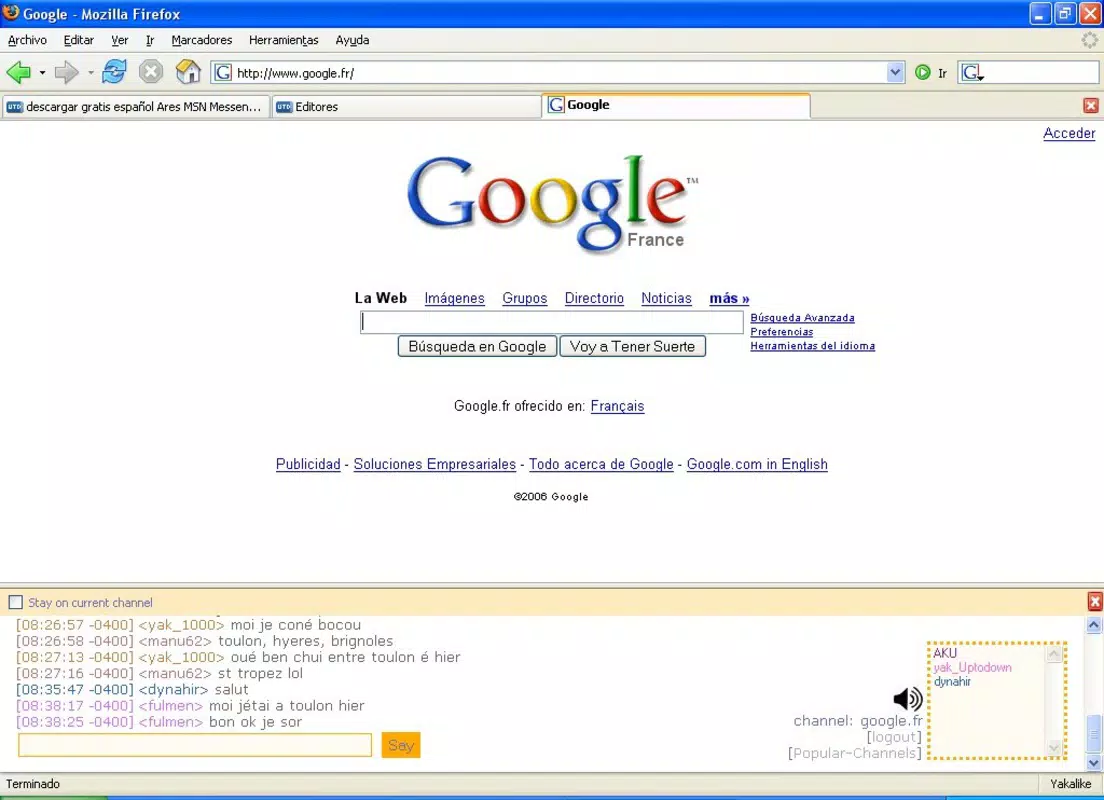1104x800 pixels.
Task: Select user AKU in the chat user list
Action: [945, 653]
